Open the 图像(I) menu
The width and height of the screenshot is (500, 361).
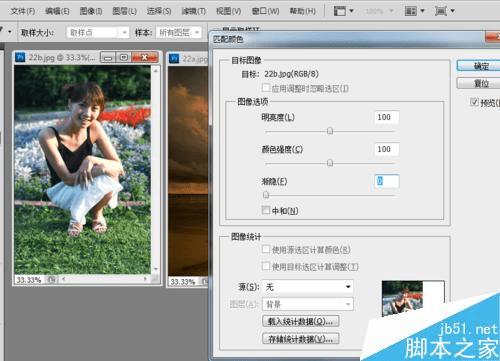(91, 11)
